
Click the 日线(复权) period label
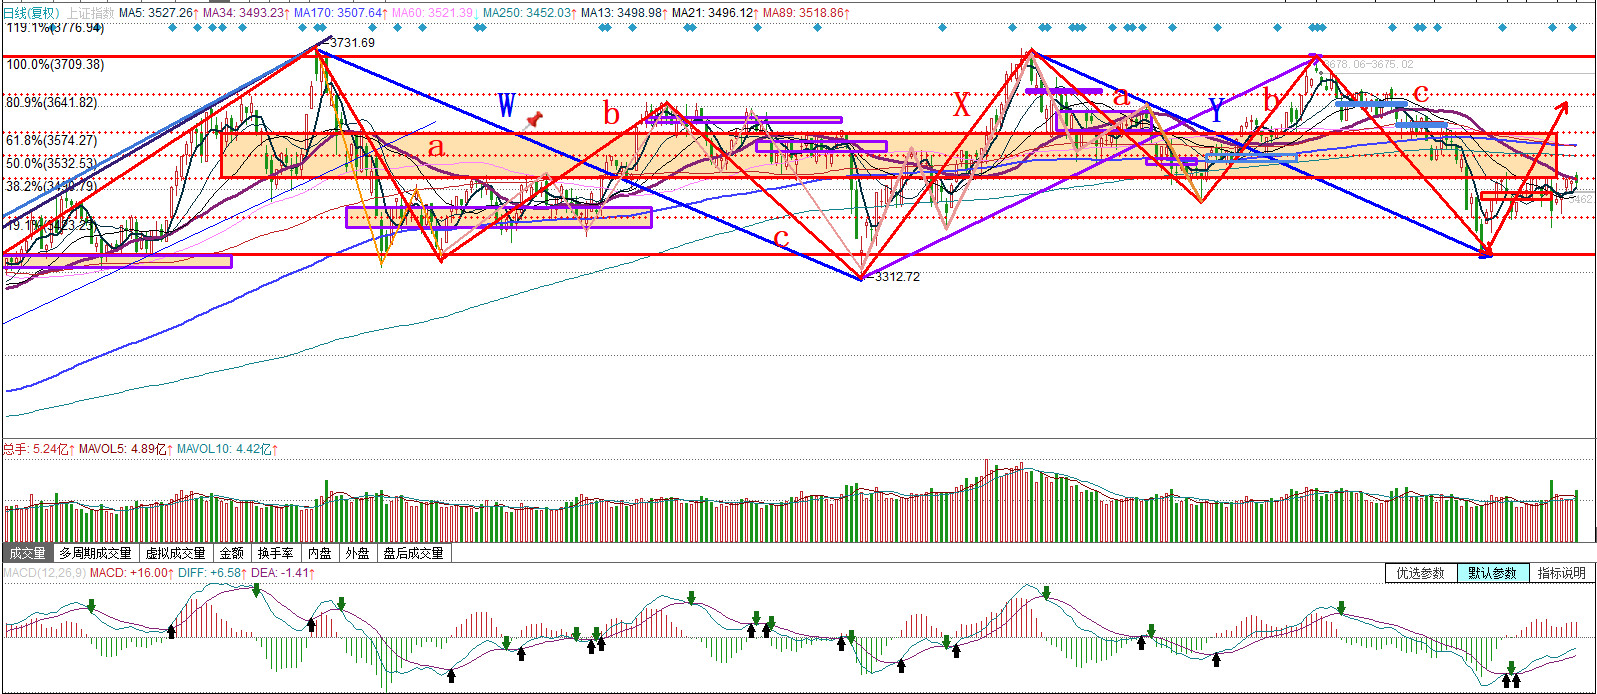31,13
